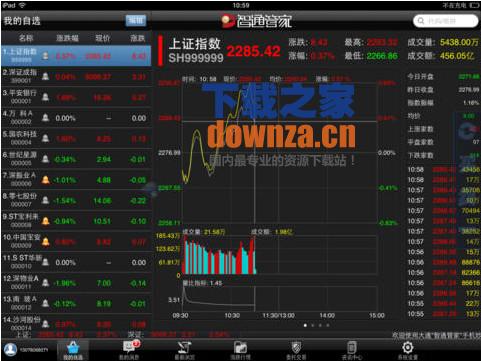This screenshot has width=481, height=361.
Task: Click the 成交量 5438.00万 value
Action: click(459, 42)
